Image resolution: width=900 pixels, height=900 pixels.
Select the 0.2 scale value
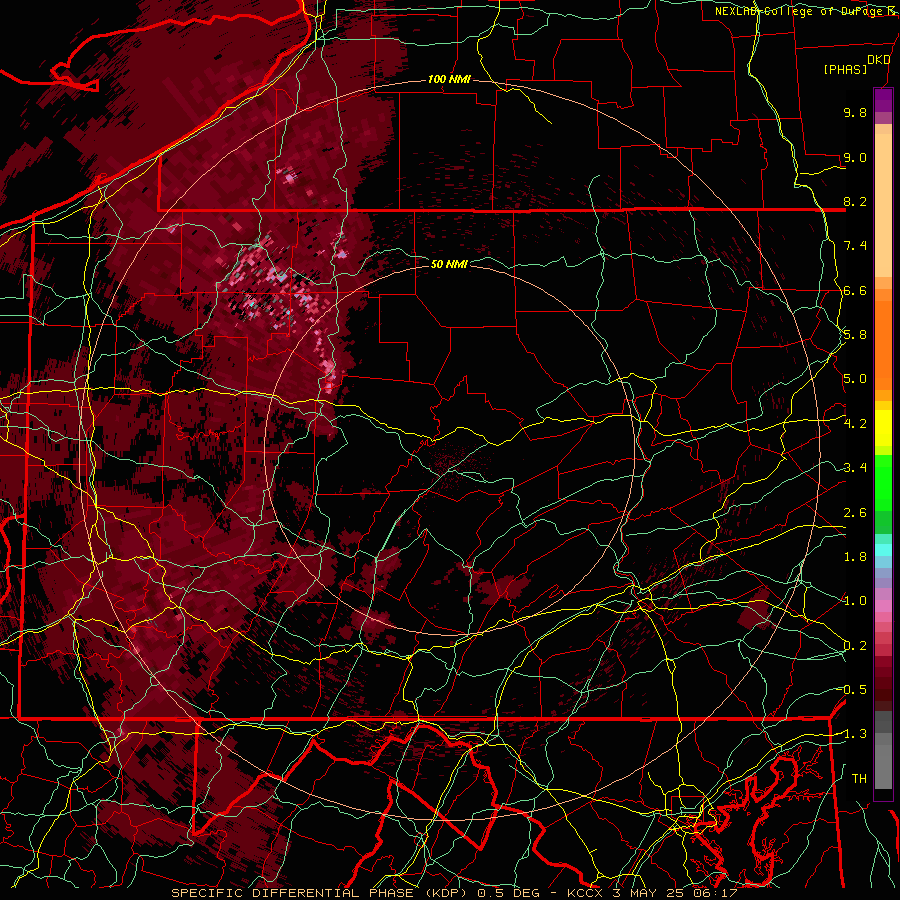click(855, 646)
